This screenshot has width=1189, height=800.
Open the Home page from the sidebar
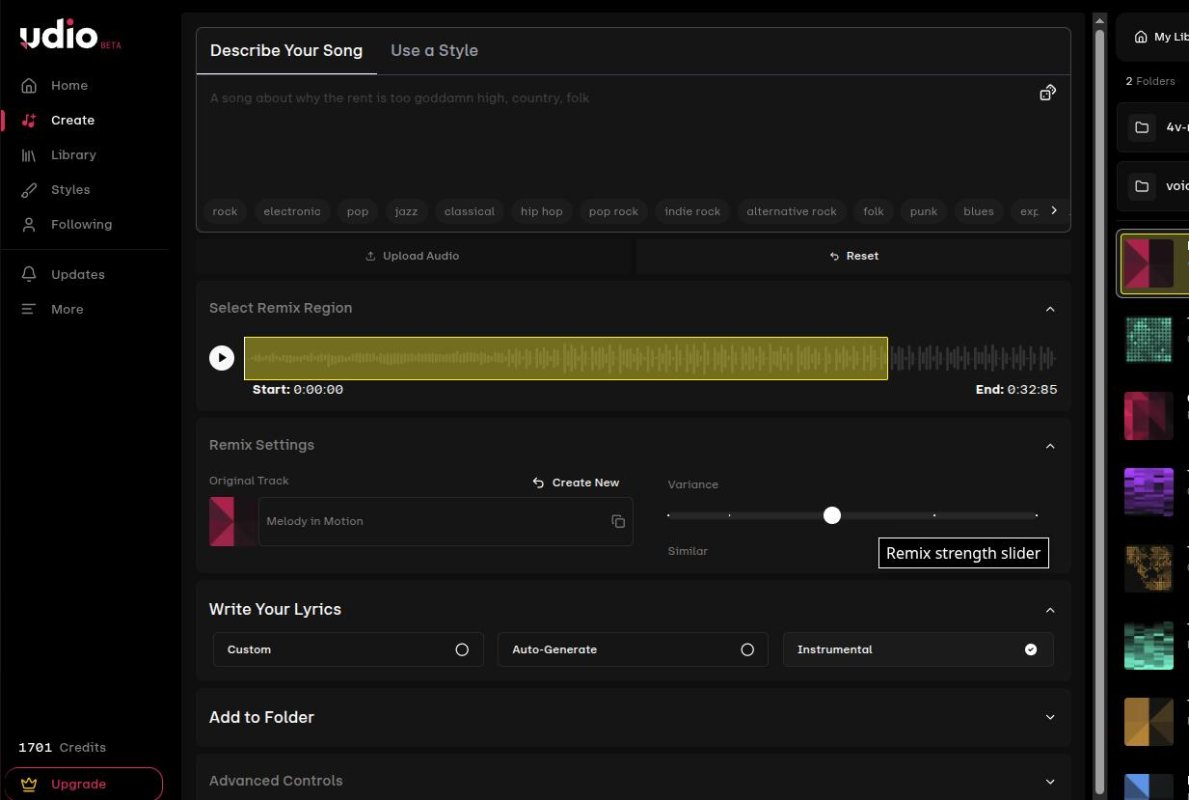pos(69,85)
